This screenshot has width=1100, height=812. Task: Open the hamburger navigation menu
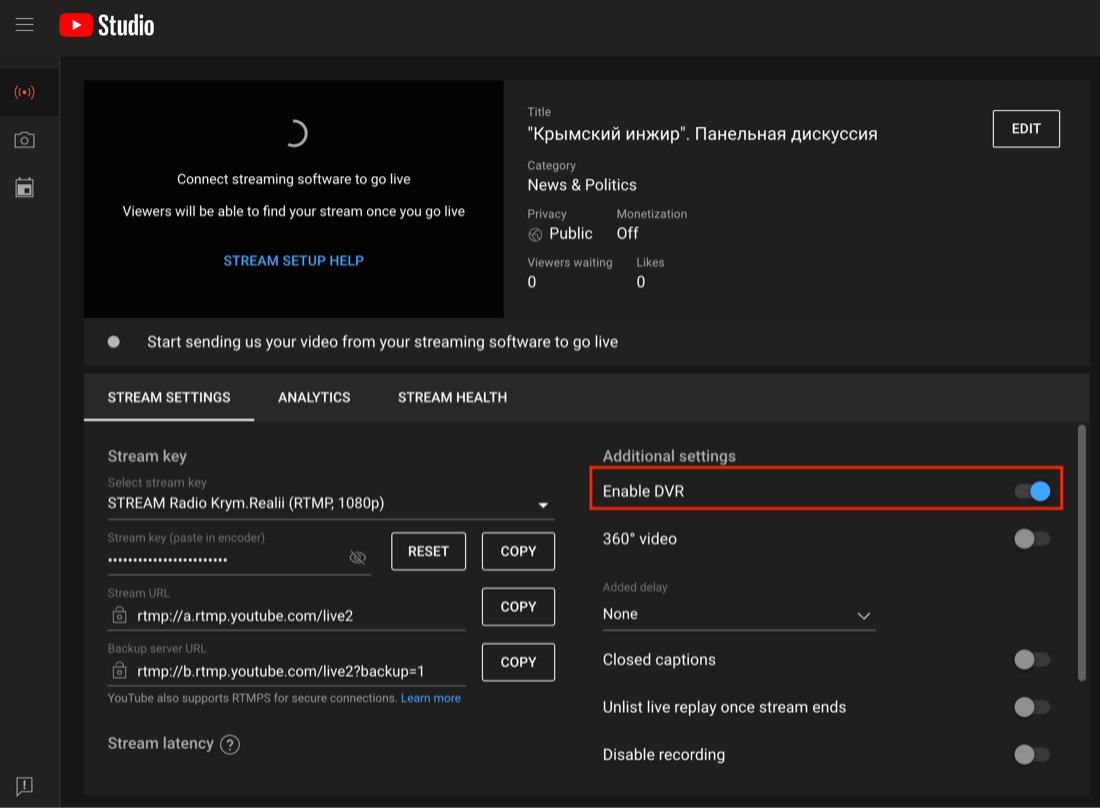(x=25, y=25)
